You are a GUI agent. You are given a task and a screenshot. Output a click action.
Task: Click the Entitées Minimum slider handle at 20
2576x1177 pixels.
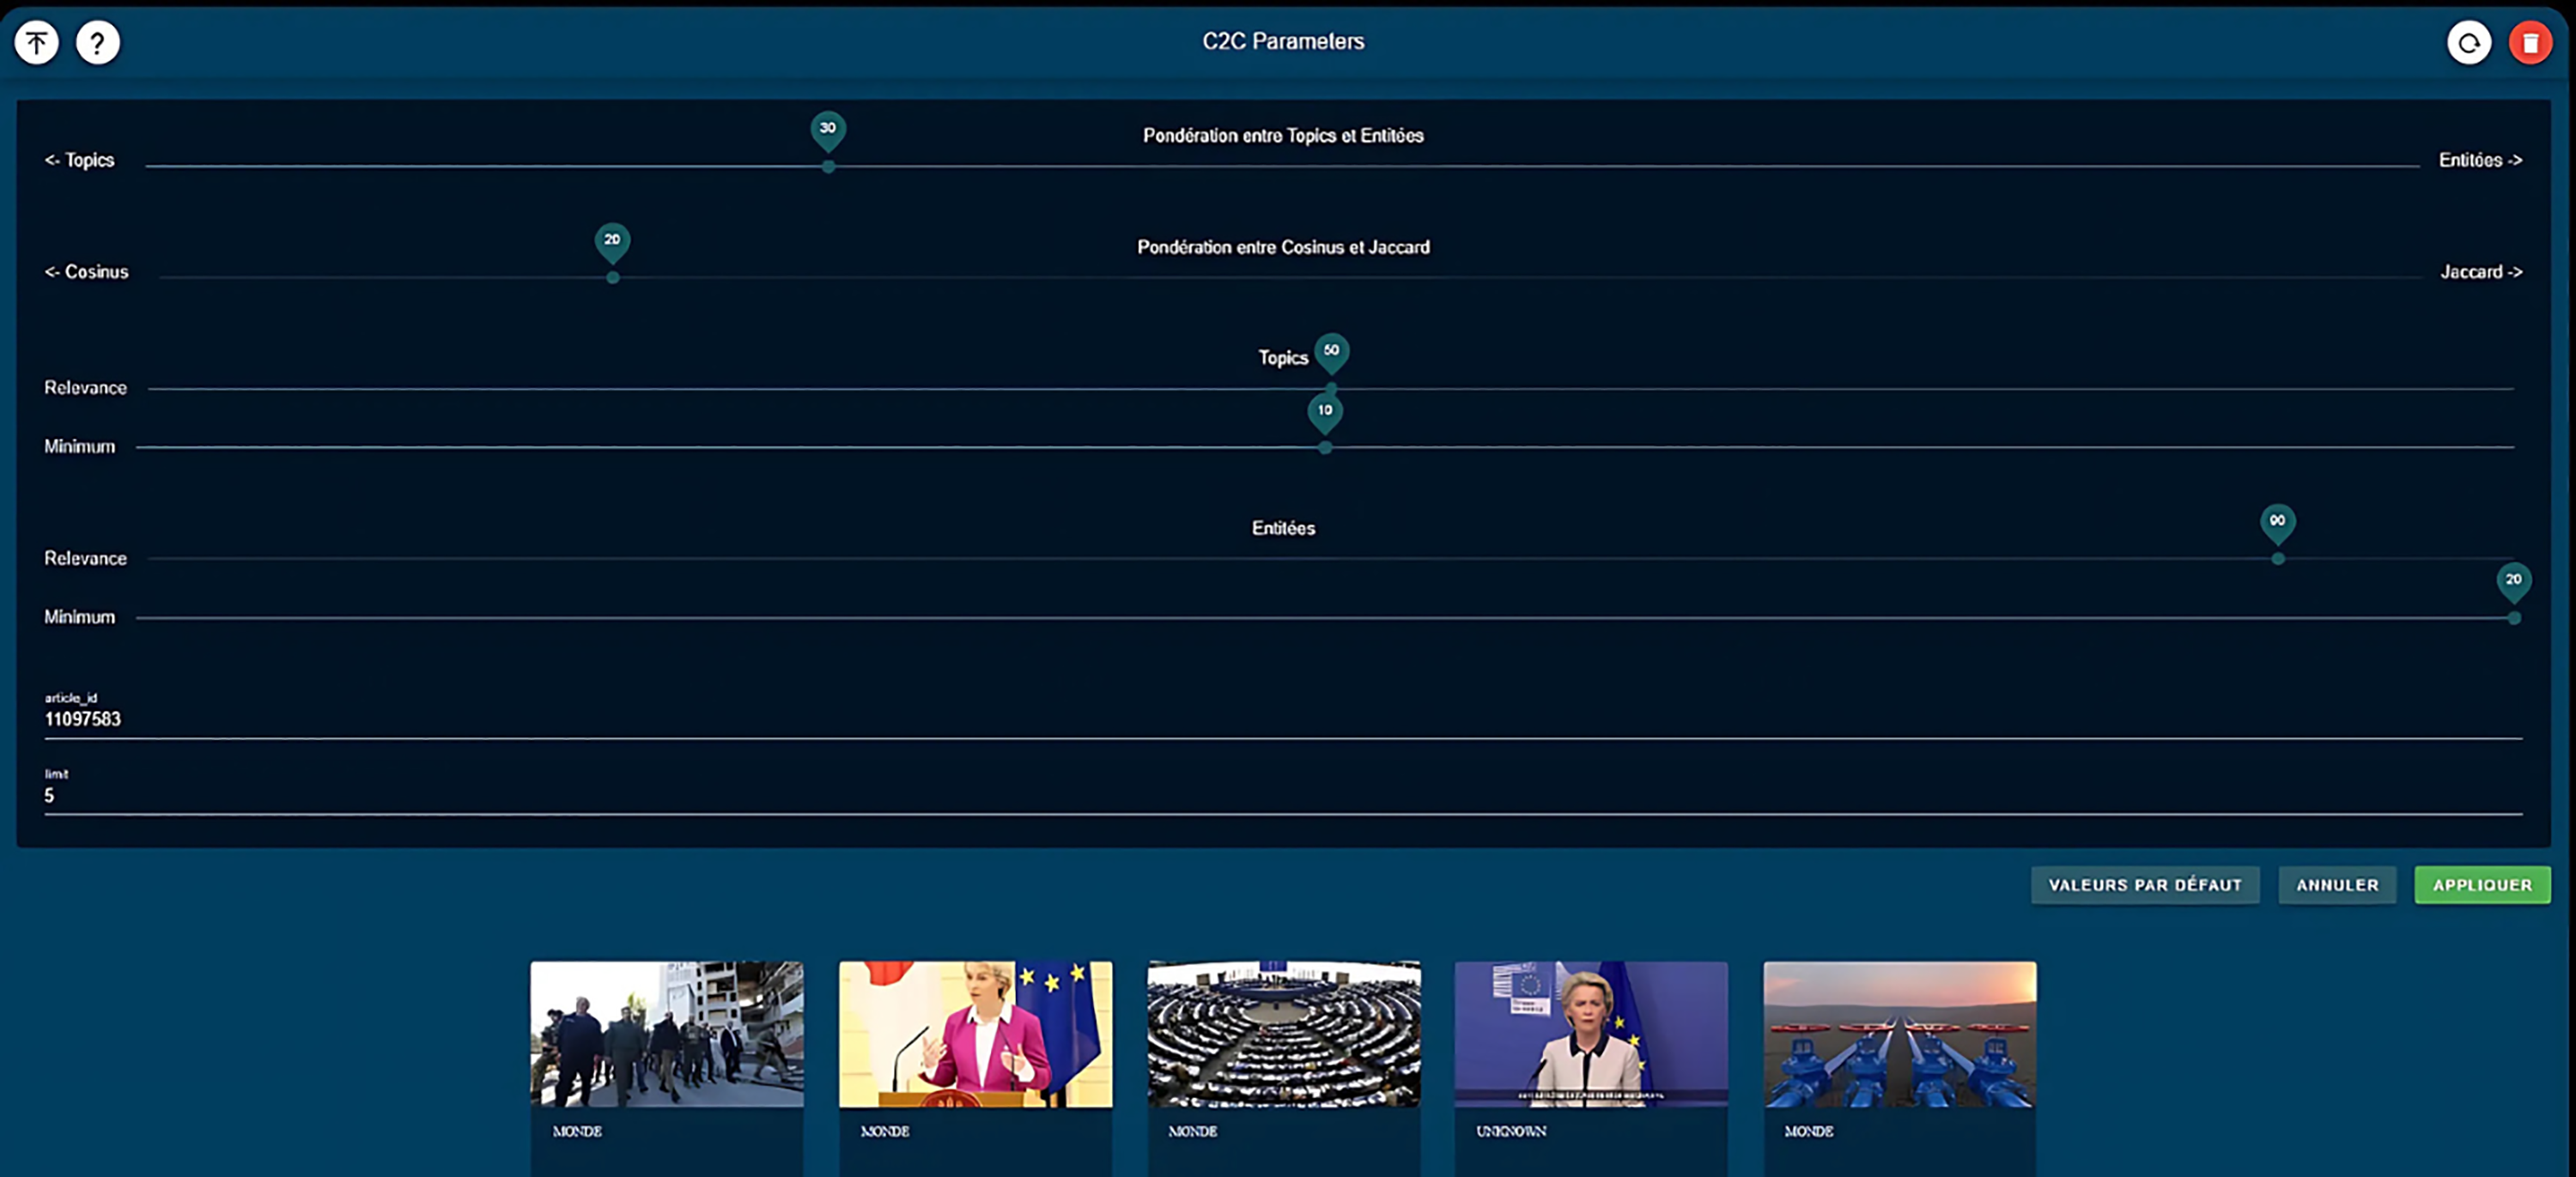coord(2514,618)
